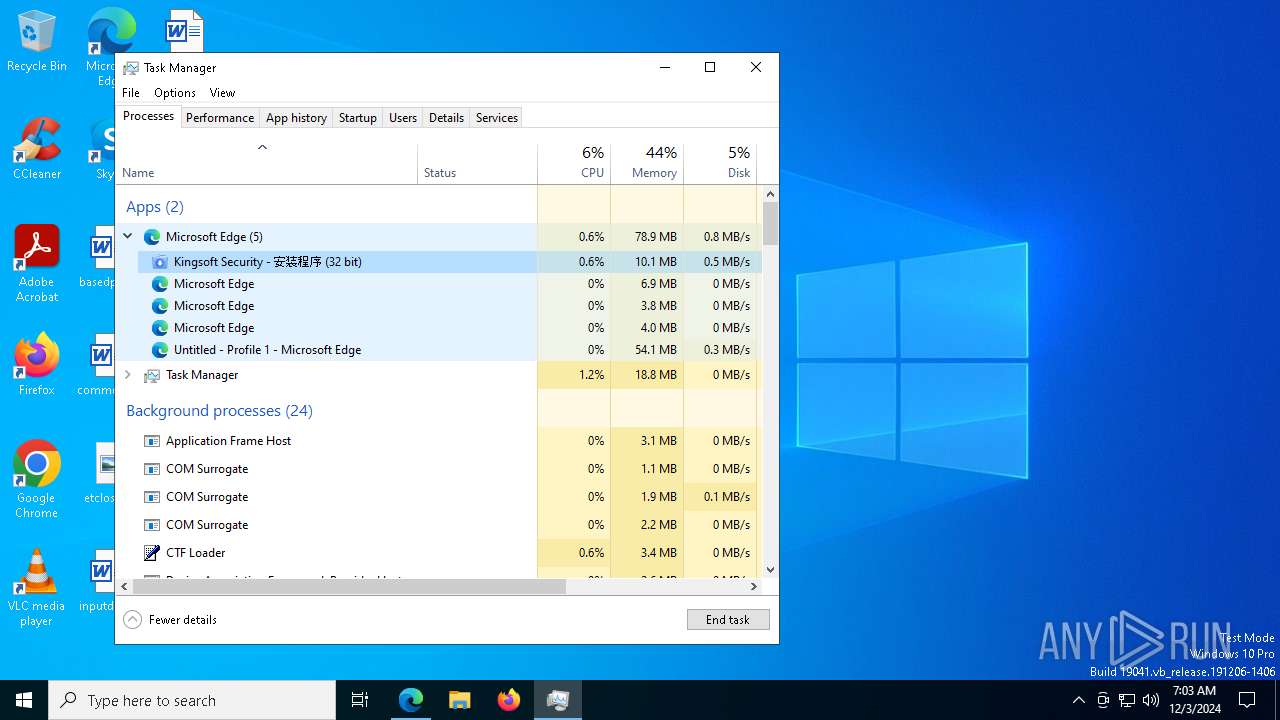This screenshot has width=1280, height=720.
Task: Open the Recycle Bin desktop icon
Action: pyautogui.click(x=37, y=42)
